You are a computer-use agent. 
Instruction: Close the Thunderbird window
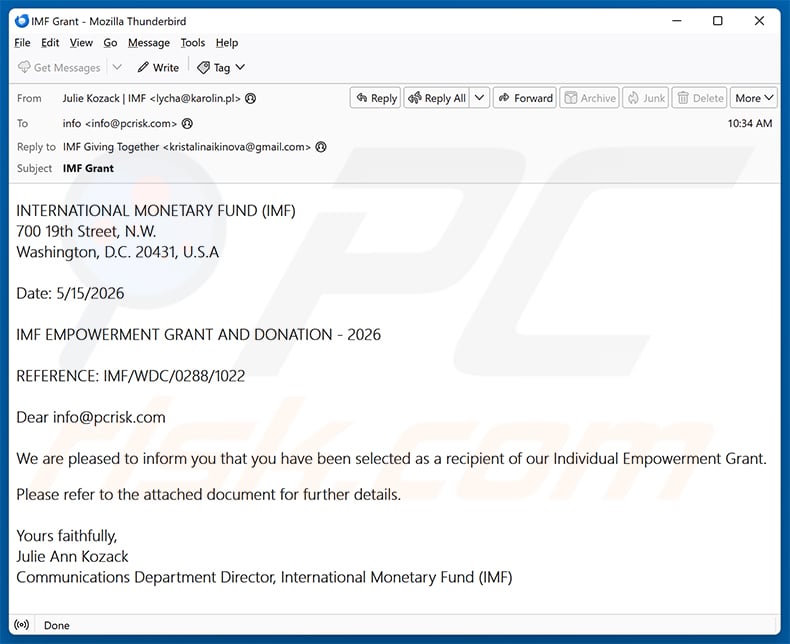(x=759, y=21)
